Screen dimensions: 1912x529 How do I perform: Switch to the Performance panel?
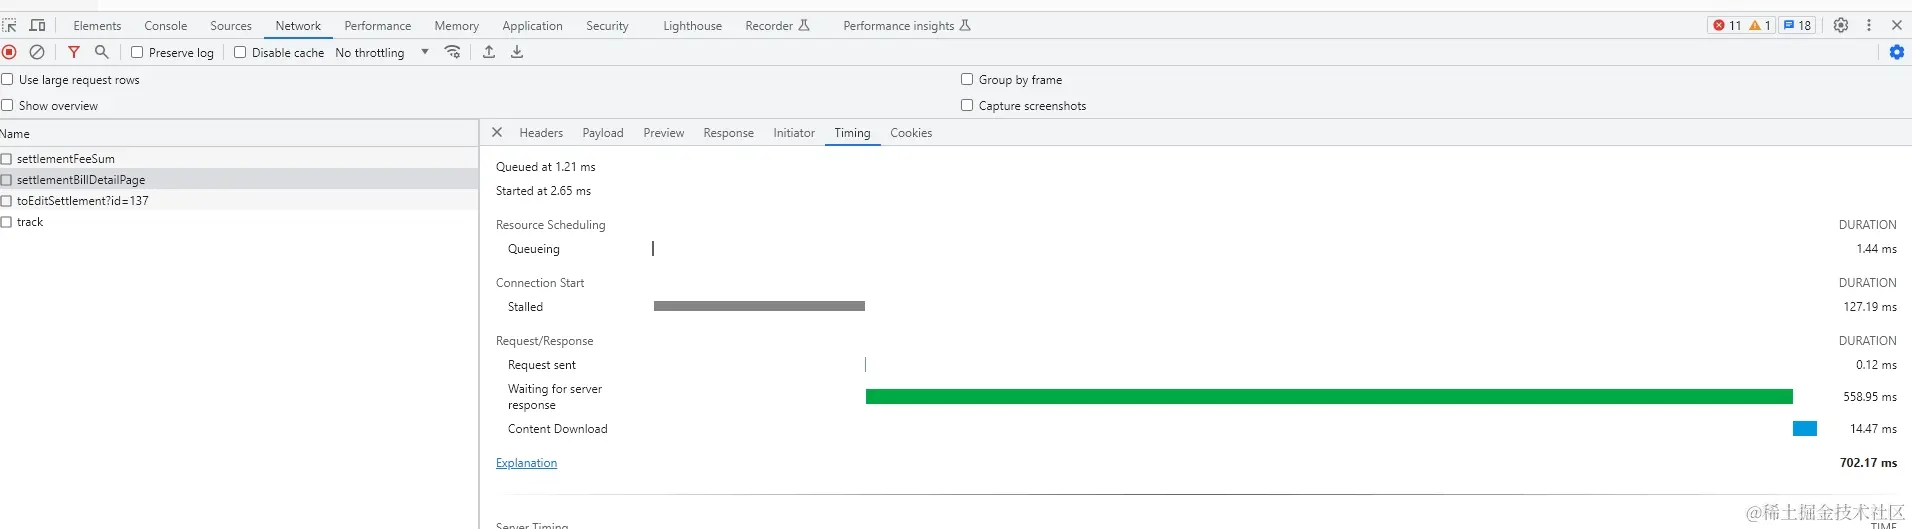pyautogui.click(x=378, y=26)
